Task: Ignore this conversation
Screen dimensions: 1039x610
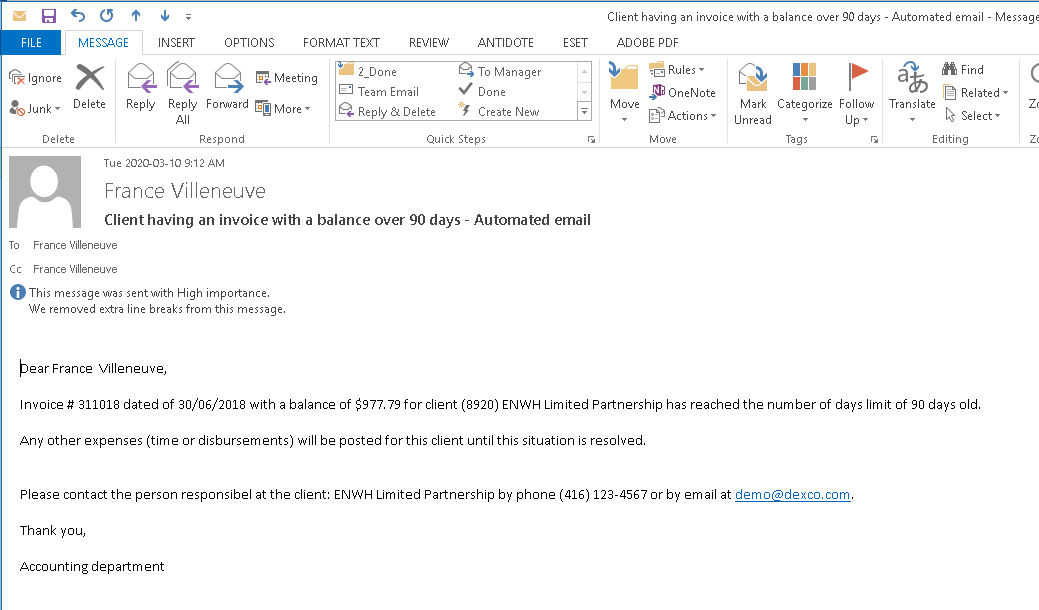Action: 36,78
